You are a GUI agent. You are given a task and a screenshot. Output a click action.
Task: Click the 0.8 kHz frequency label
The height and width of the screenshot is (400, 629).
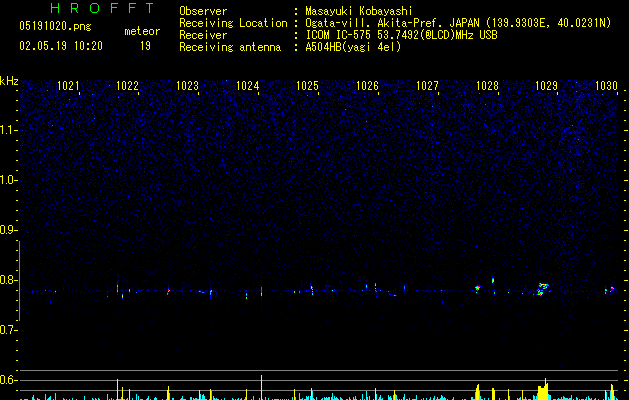click(7, 280)
